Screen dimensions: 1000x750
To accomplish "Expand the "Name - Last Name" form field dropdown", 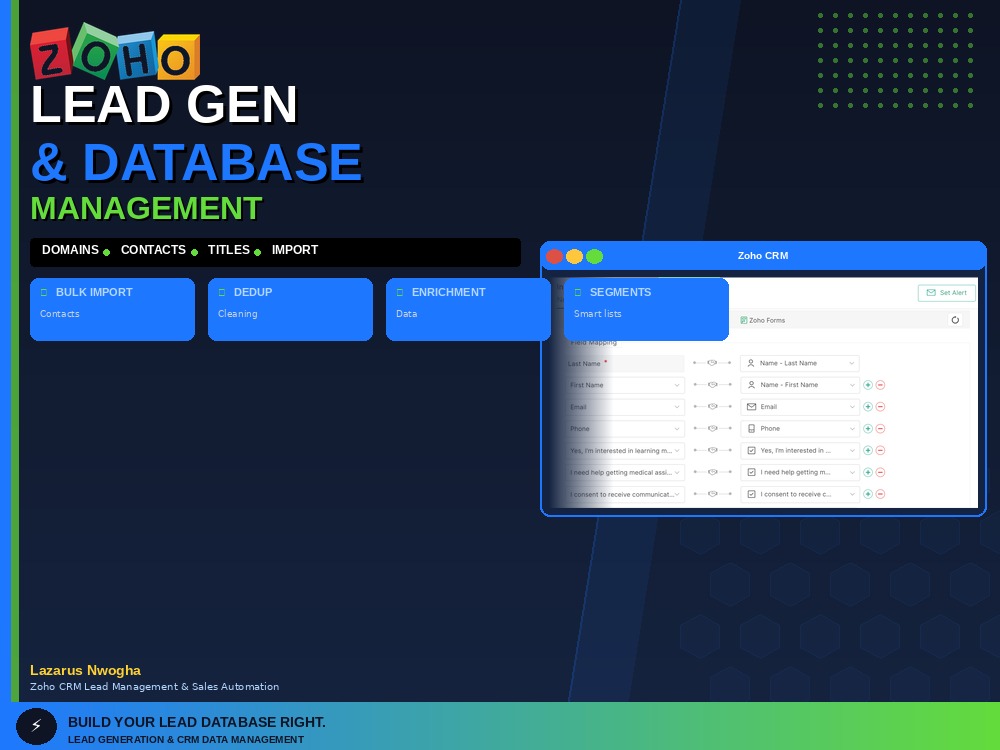I will click(800, 364).
